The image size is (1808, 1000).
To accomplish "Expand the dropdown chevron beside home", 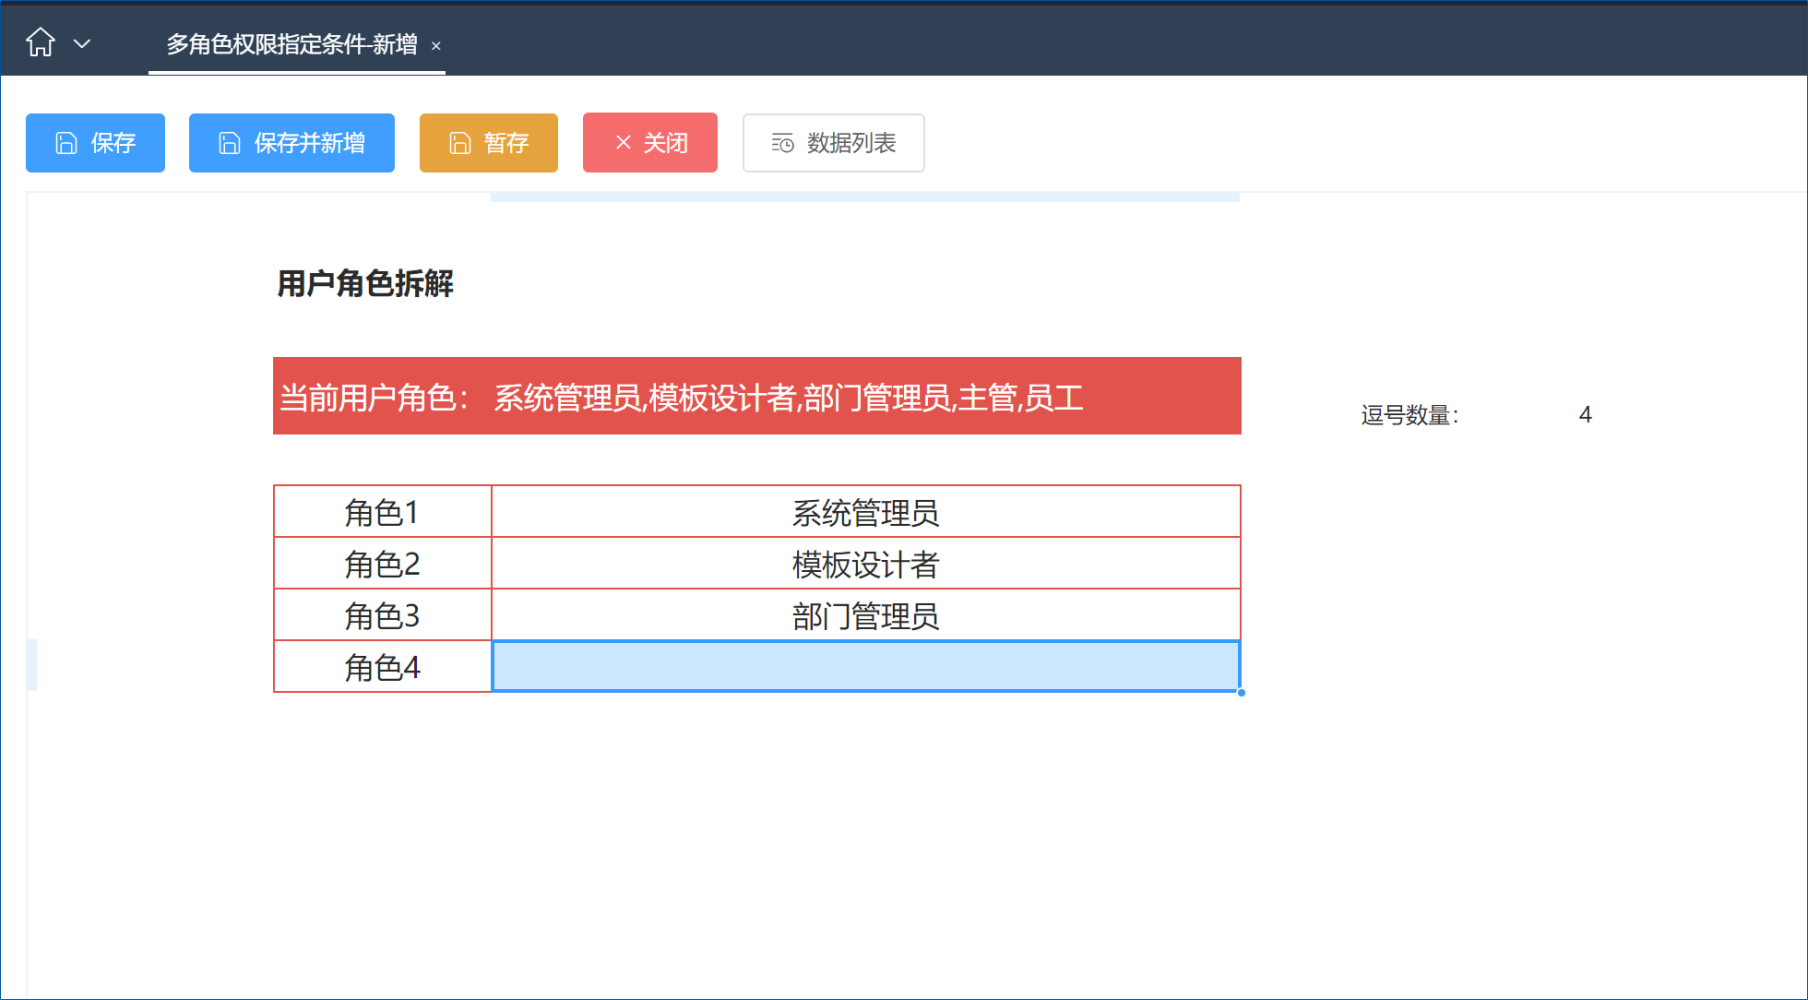I will (83, 44).
